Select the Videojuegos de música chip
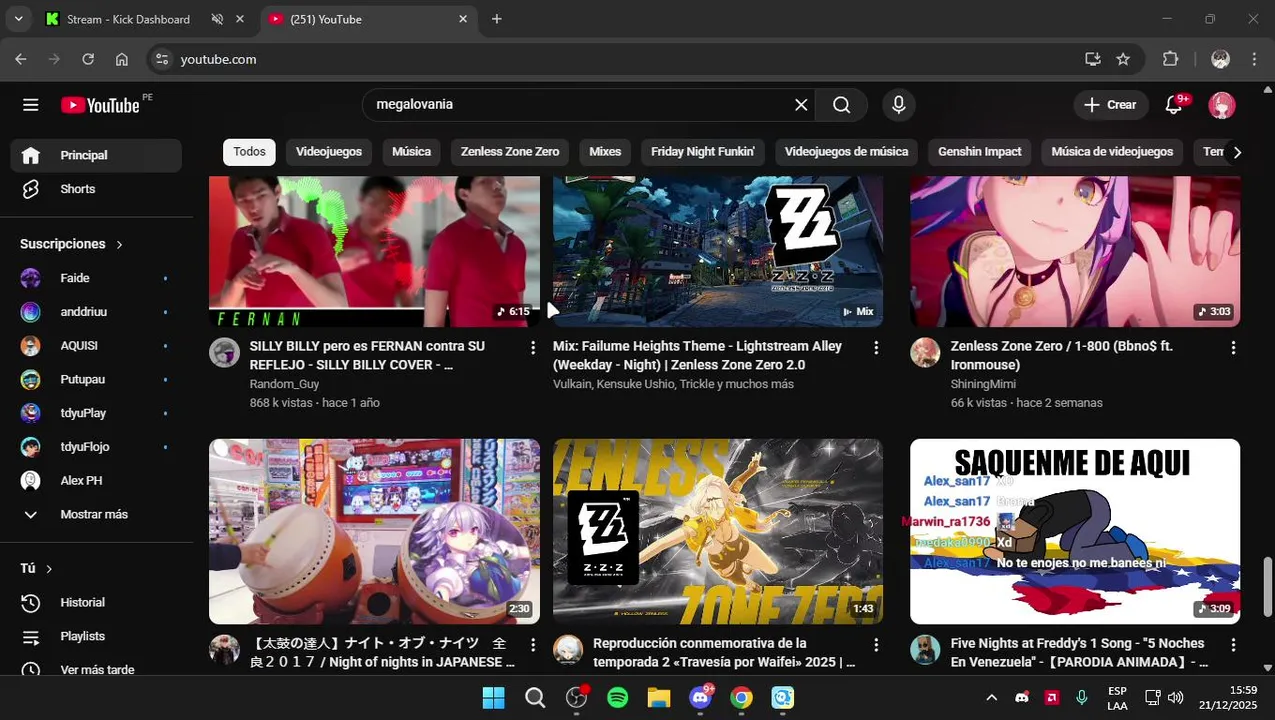Image resolution: width=1275 pixels, height=720 pixels. pos(846,152)
